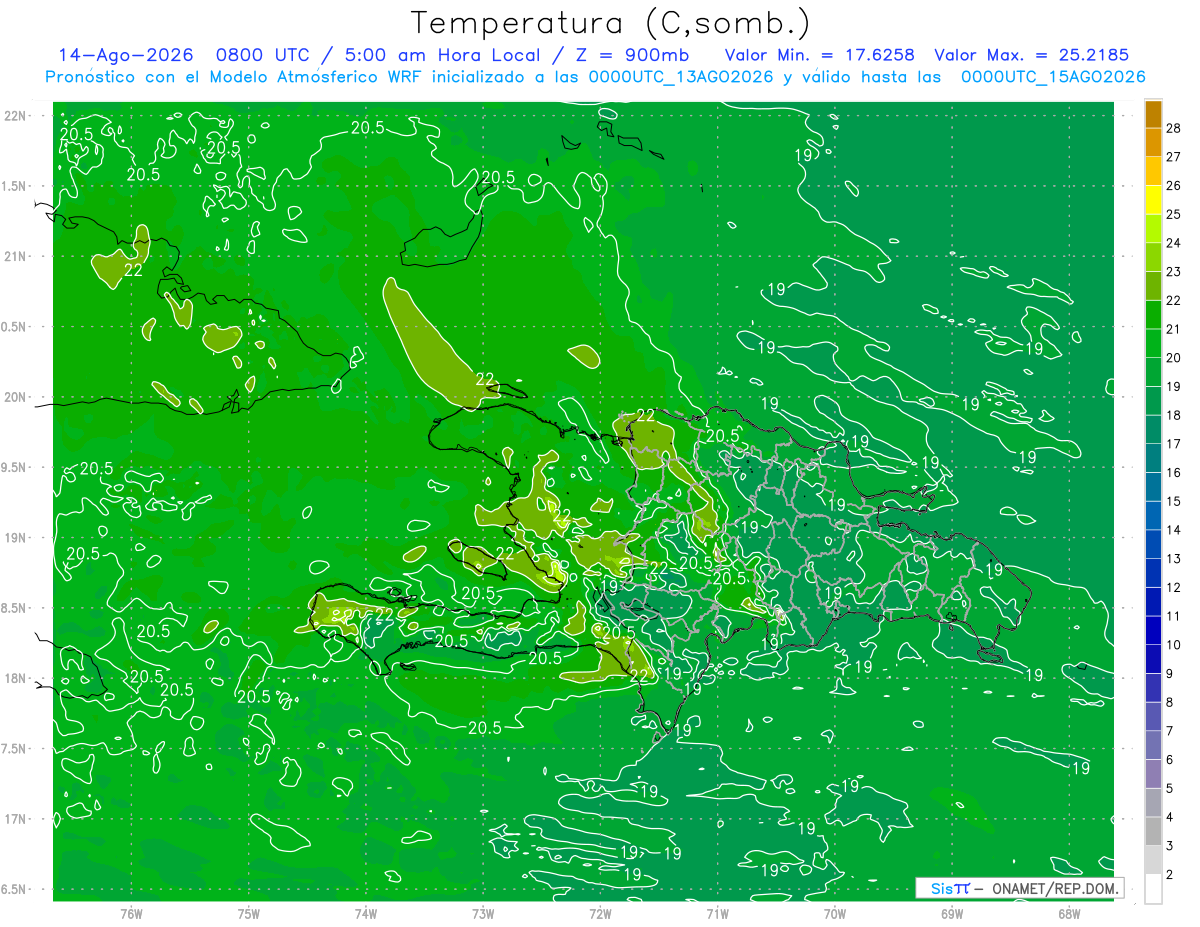
Task: Click the legend value '16'
Action: click(x=1174, y=473)
